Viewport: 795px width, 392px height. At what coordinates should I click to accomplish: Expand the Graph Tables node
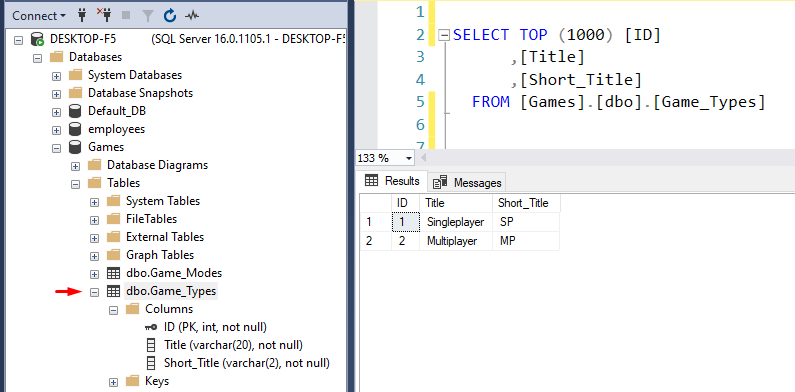pyautogui.click(x=94, y=256)
